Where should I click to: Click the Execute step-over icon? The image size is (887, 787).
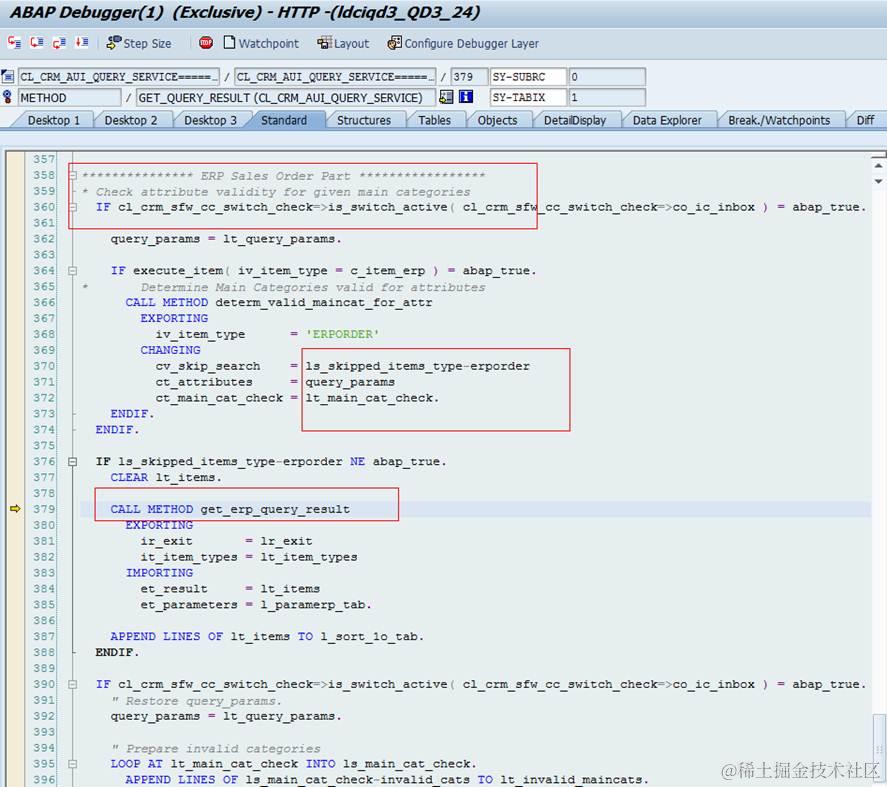click(37, 42)
